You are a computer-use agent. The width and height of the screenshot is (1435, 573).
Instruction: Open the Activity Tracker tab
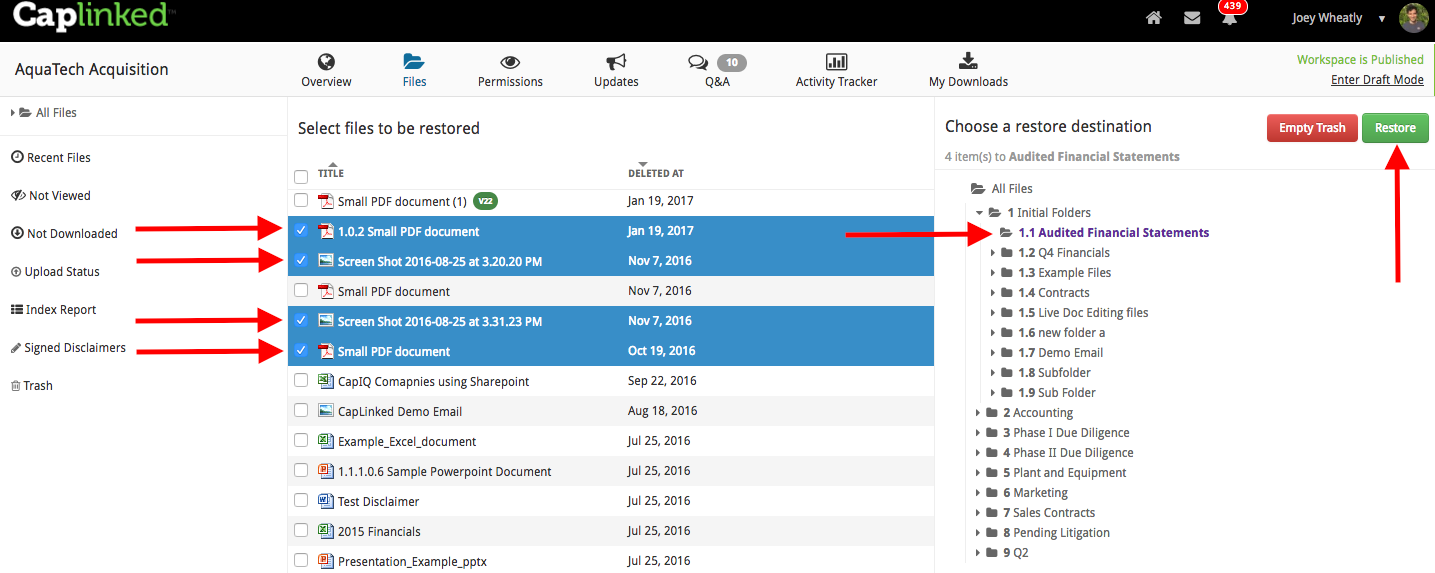[836, 71]
